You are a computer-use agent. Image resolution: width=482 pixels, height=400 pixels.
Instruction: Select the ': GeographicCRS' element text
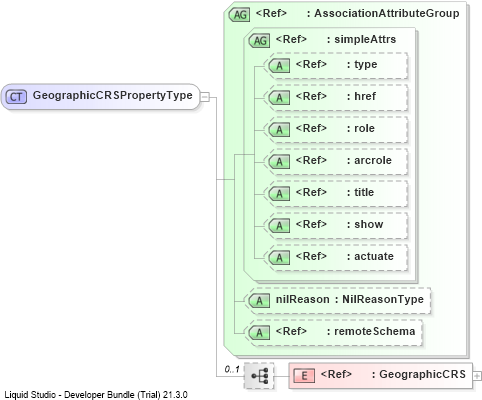(x=419, y=374)
